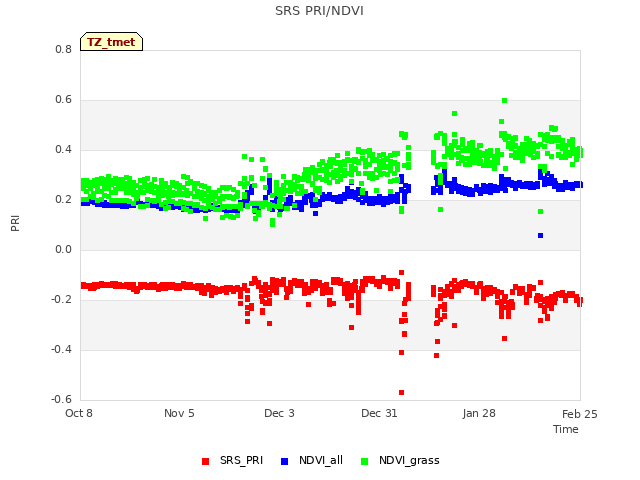Click the TZ_tmet label tag

(x=111, y=42)
